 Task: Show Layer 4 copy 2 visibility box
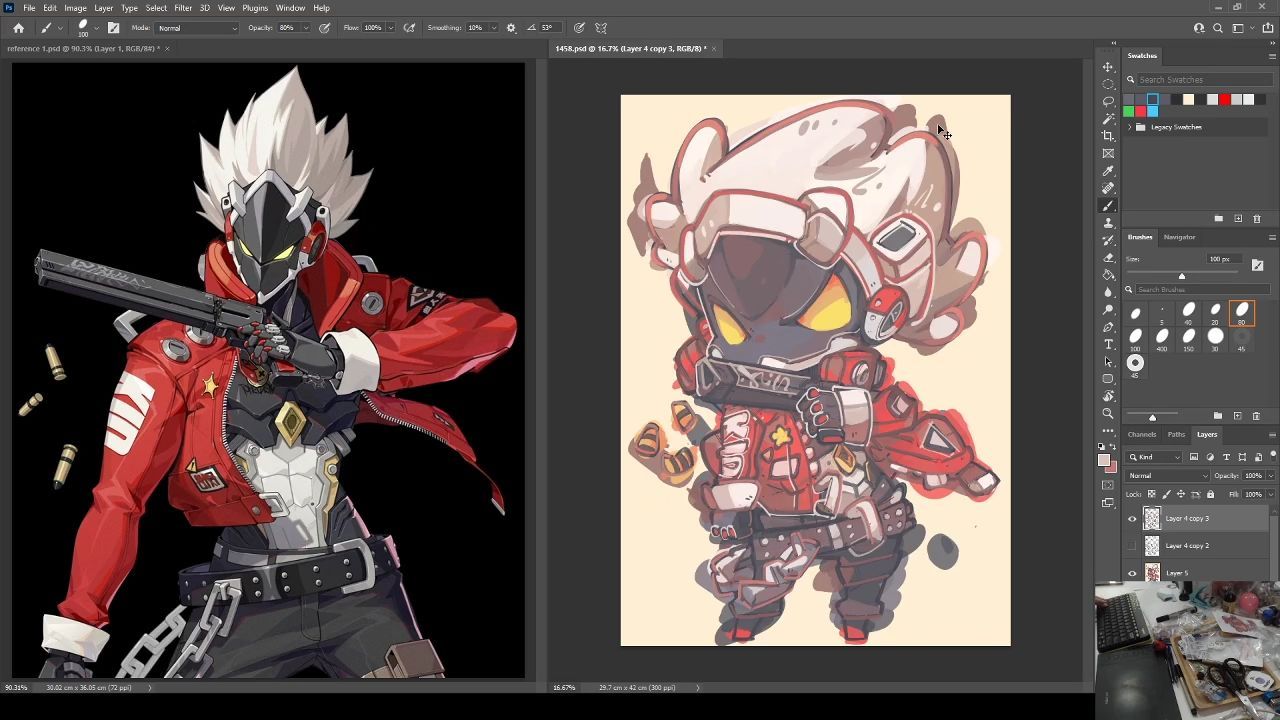click(x=1132, y=546)
